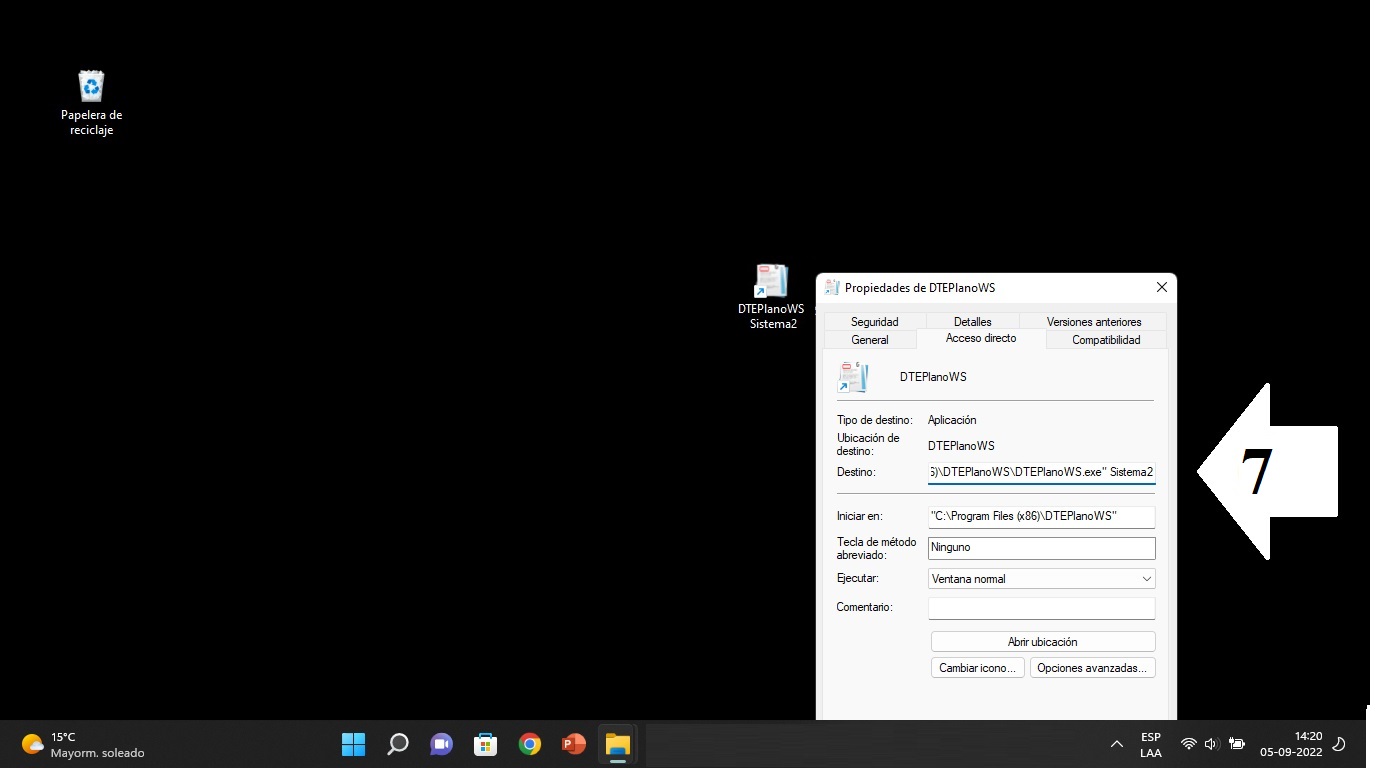Open Microsoft Store from the taskbar
1378x774 pixels.
coord(485,744)
